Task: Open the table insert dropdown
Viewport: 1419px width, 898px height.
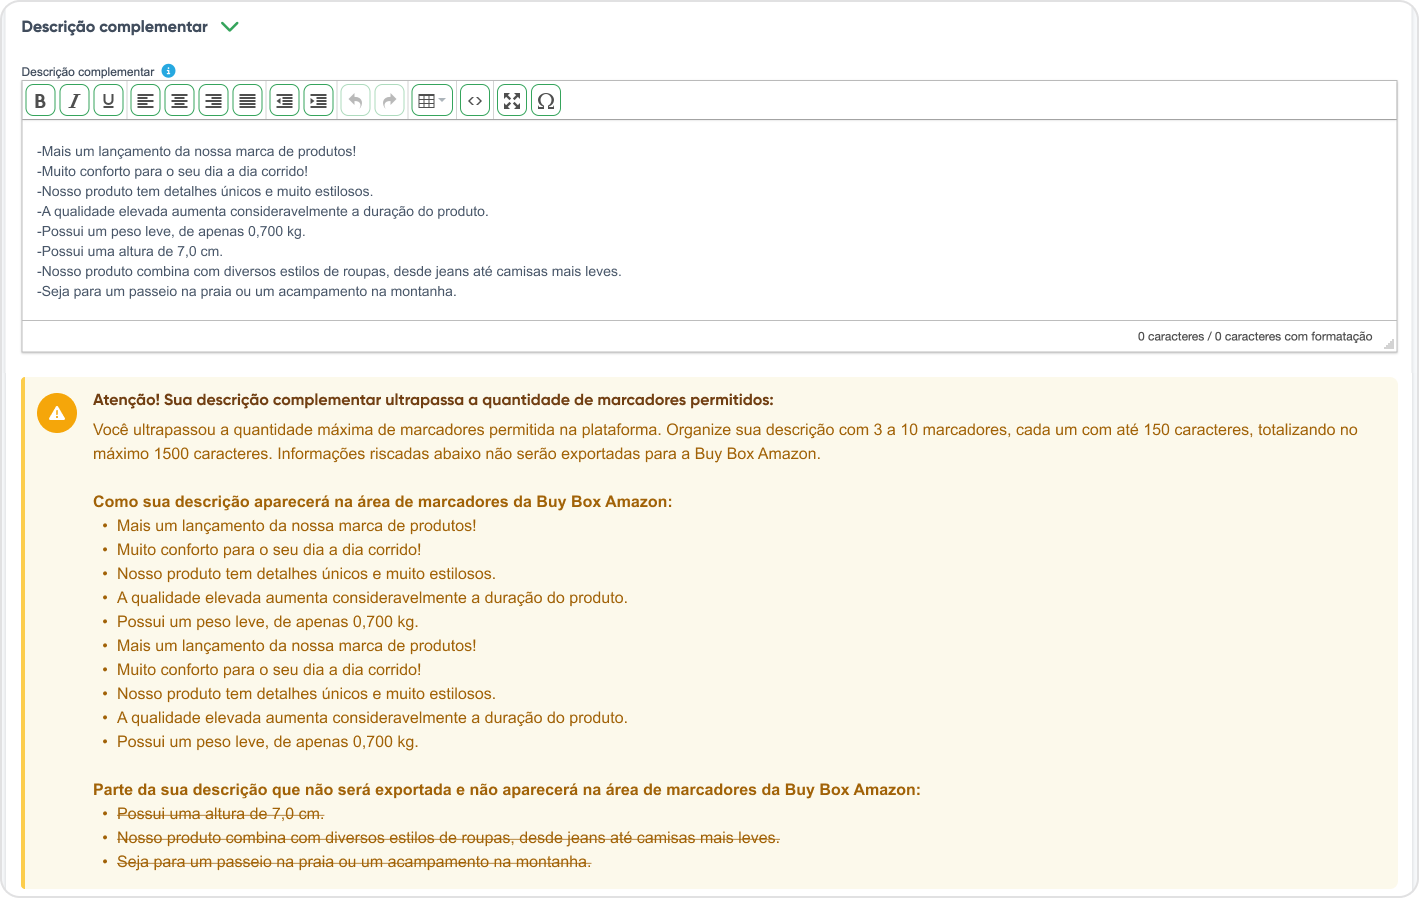Action: 432,101
